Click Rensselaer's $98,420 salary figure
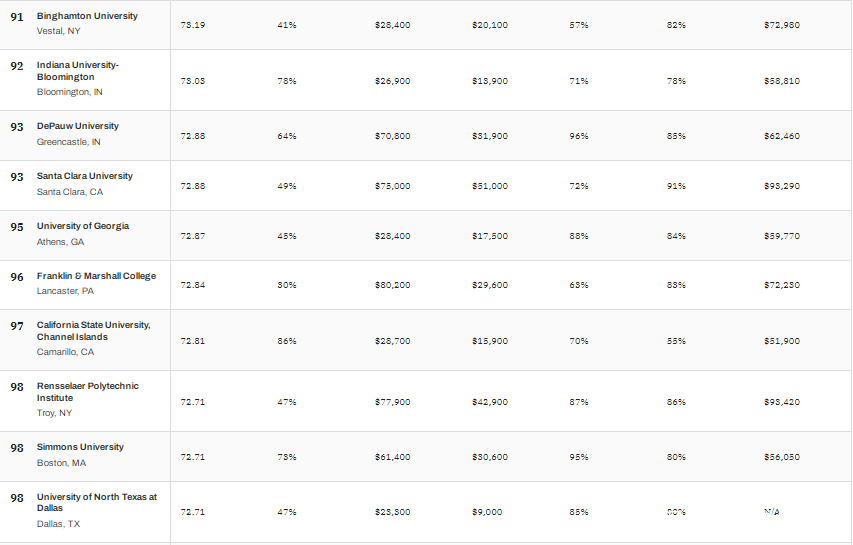This screenshot has width=853, height=545. 782,402
